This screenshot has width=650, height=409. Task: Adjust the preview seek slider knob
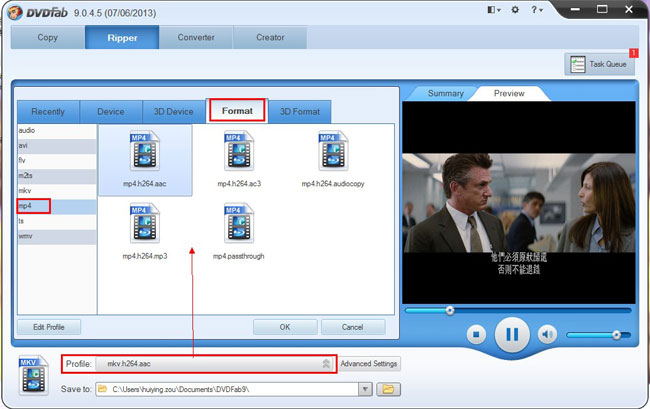point(450,310)
